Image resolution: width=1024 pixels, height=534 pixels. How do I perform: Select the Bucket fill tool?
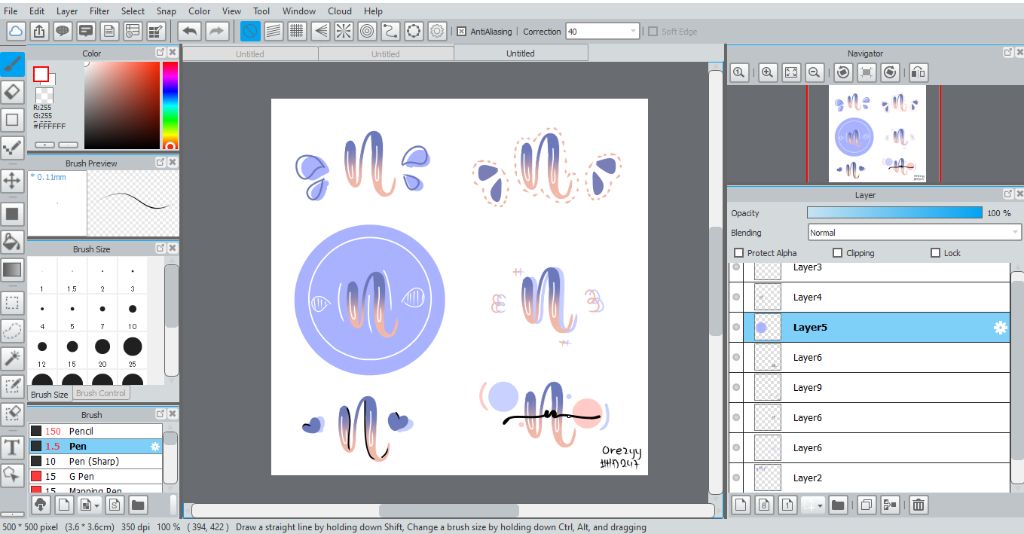(x=12, y=242)
